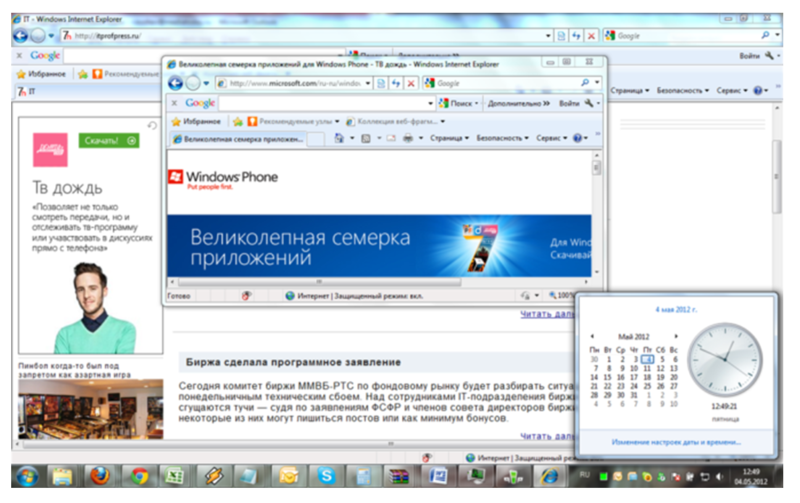Screen dimensions: 800x503
Task: Click Избранное in background IT window
Action: 41,74
